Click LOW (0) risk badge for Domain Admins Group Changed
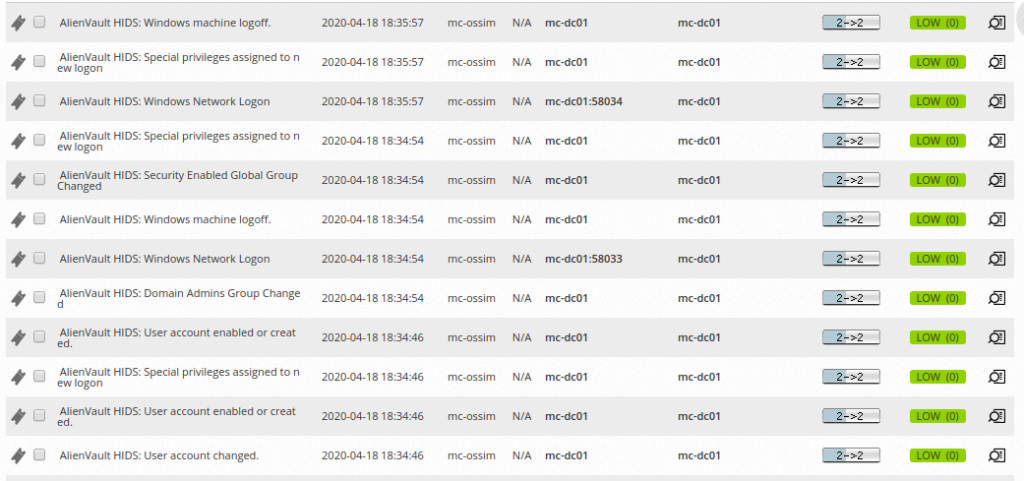This screenshot has height=481, width=1024. 937,298
